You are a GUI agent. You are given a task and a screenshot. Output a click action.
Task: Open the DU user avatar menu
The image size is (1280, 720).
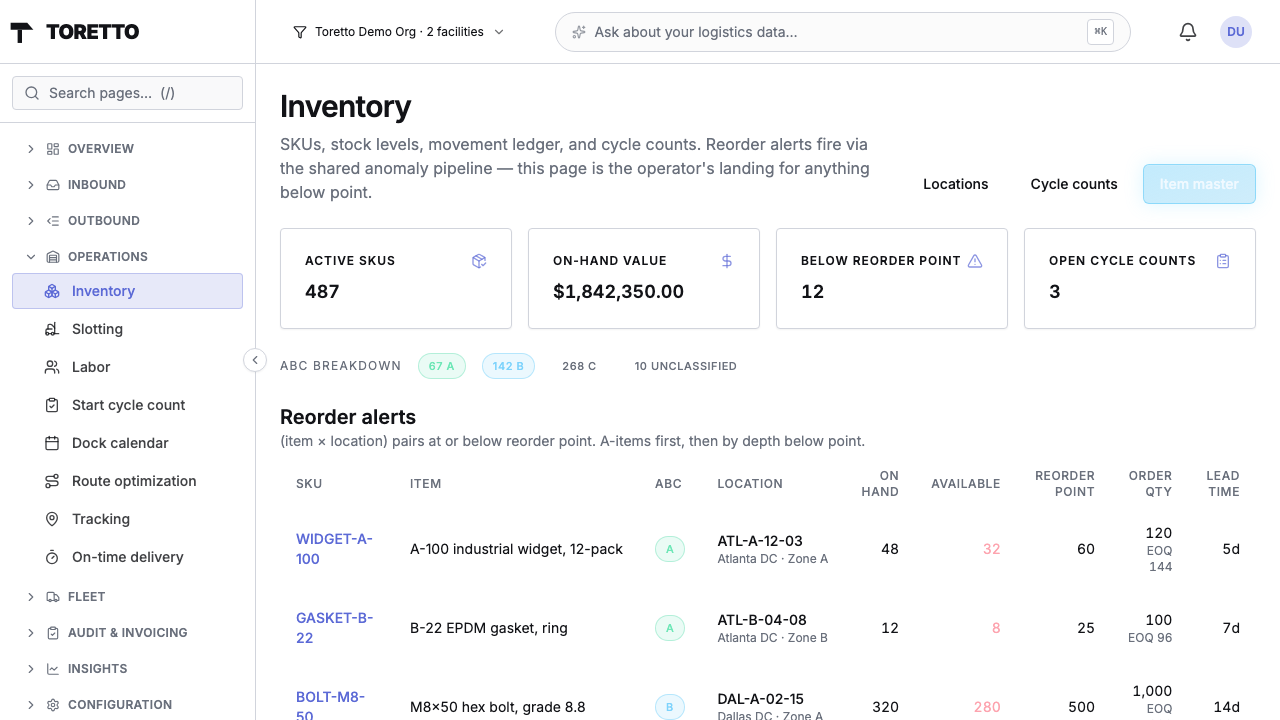pyautogui.click(x=1236, y=32)
